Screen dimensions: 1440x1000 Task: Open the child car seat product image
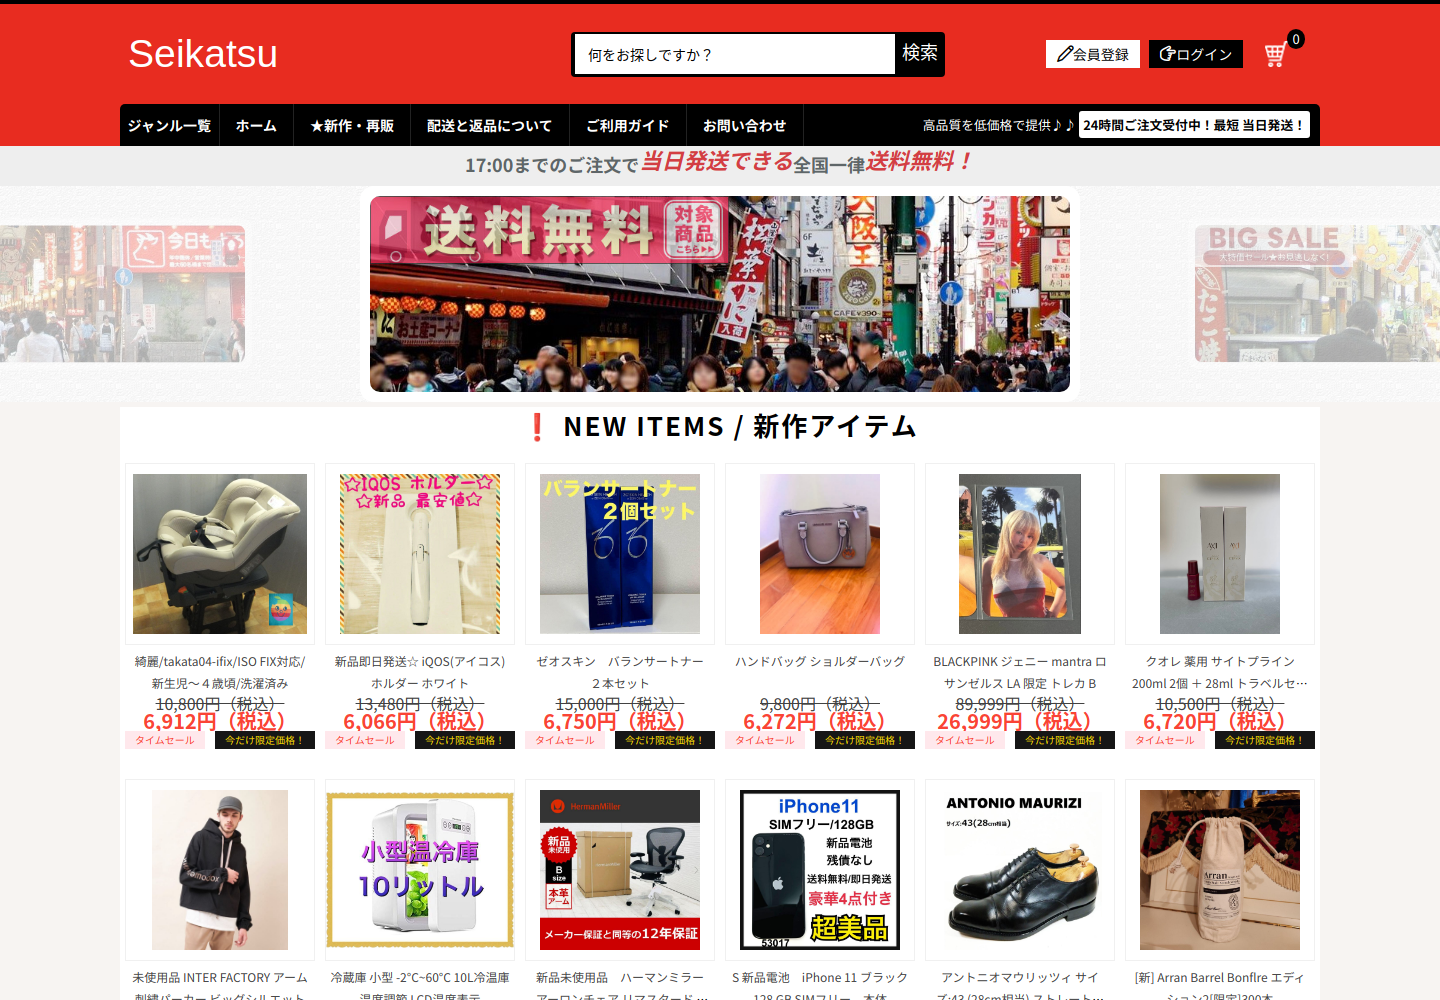click(220, 554)
